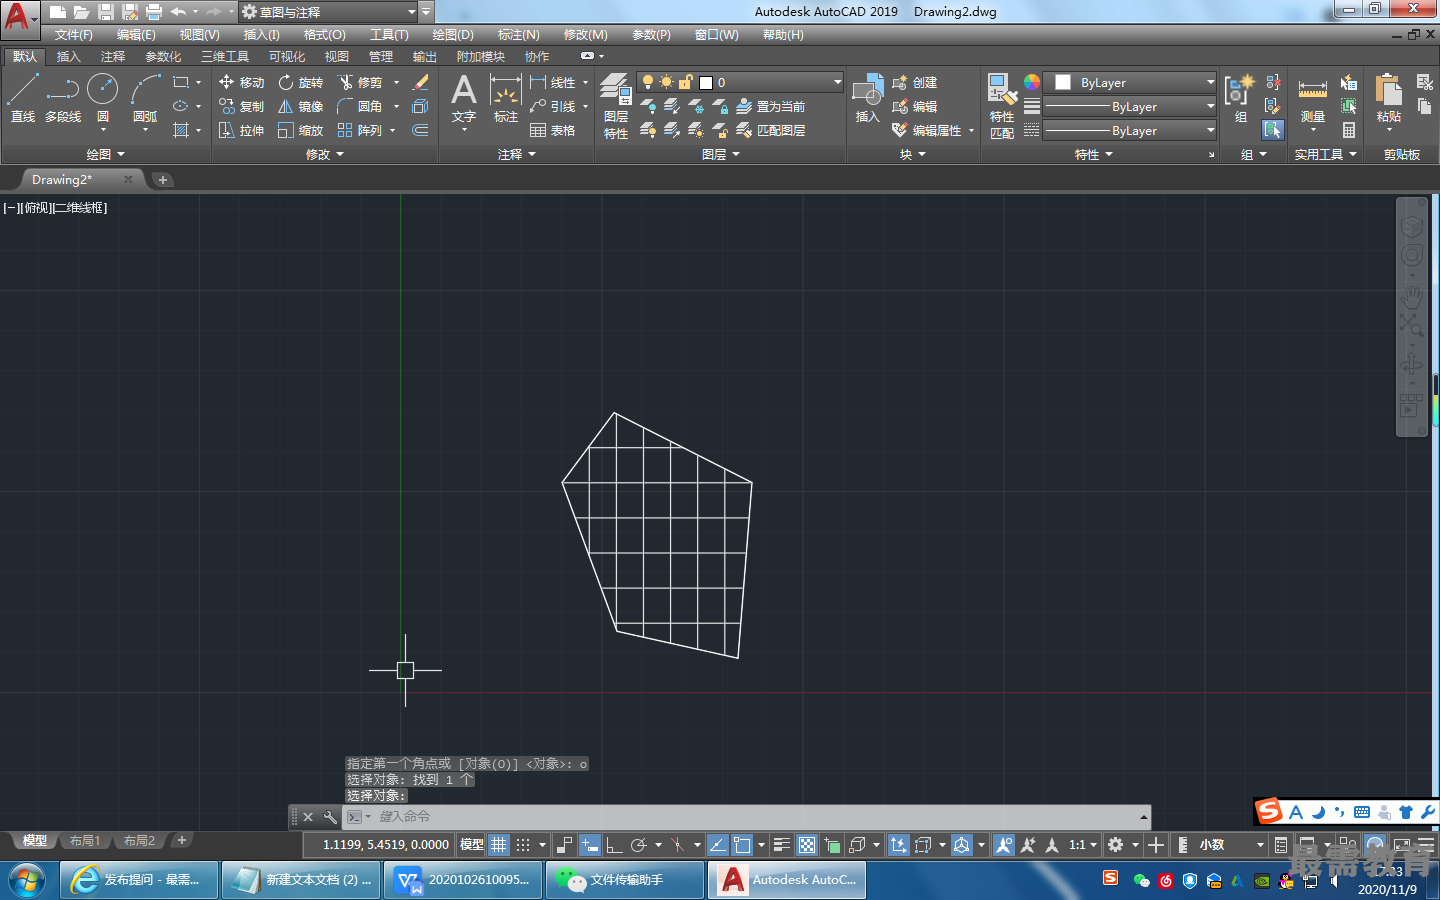The height and width of the screenshot is (900, 1440).
Task: Open the 文件(F) menu
Action: point(73,34)
